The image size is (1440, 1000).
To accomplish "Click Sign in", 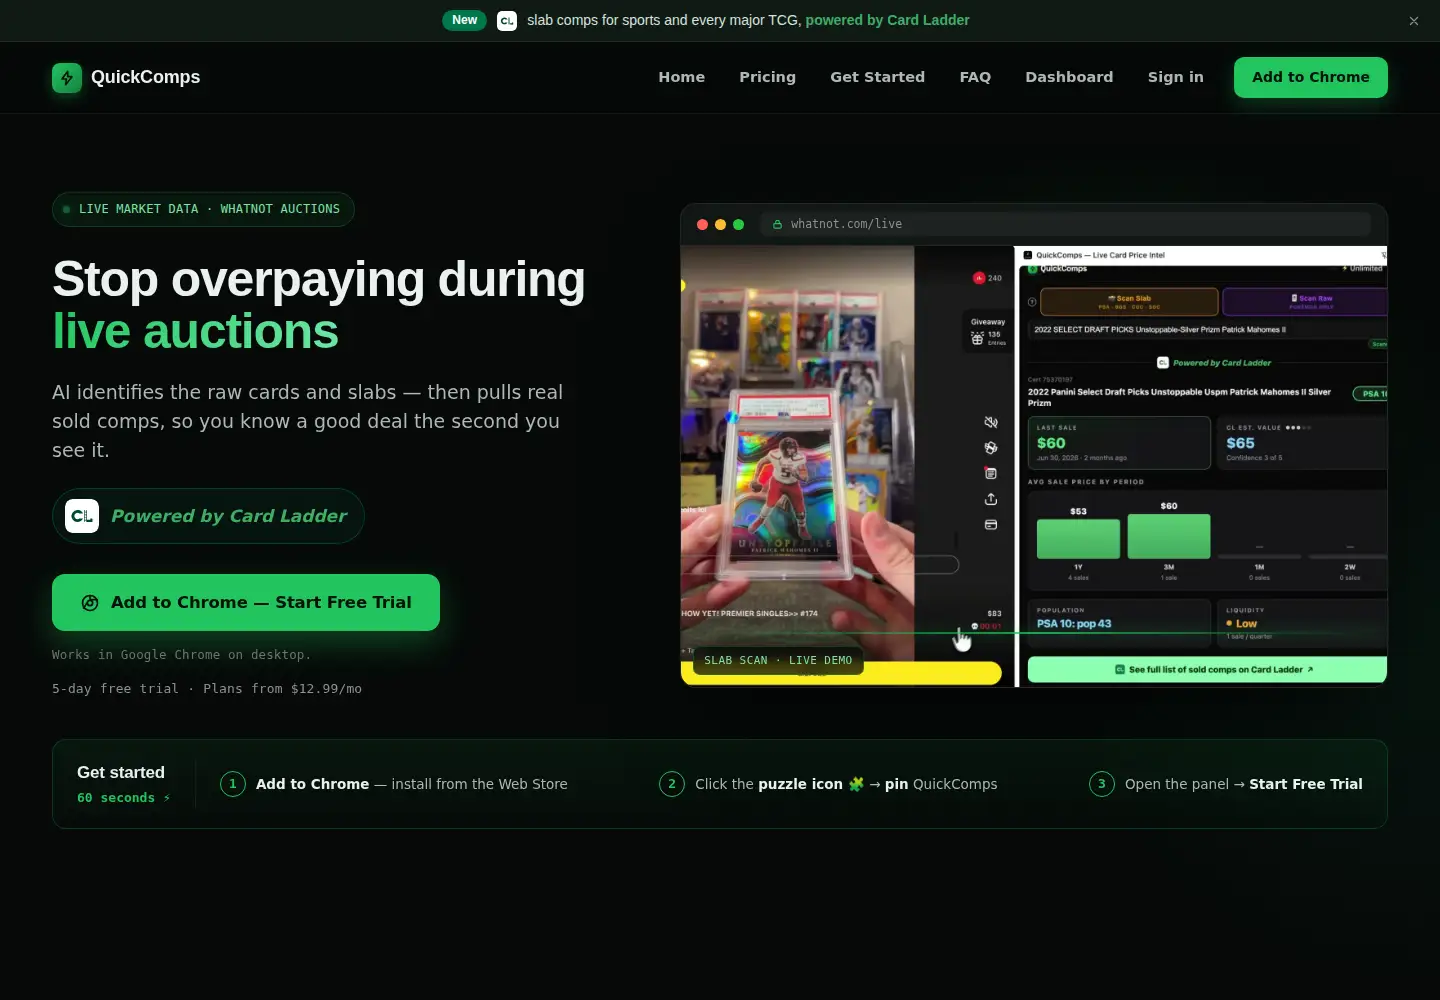I will (x=1175, y=77).
